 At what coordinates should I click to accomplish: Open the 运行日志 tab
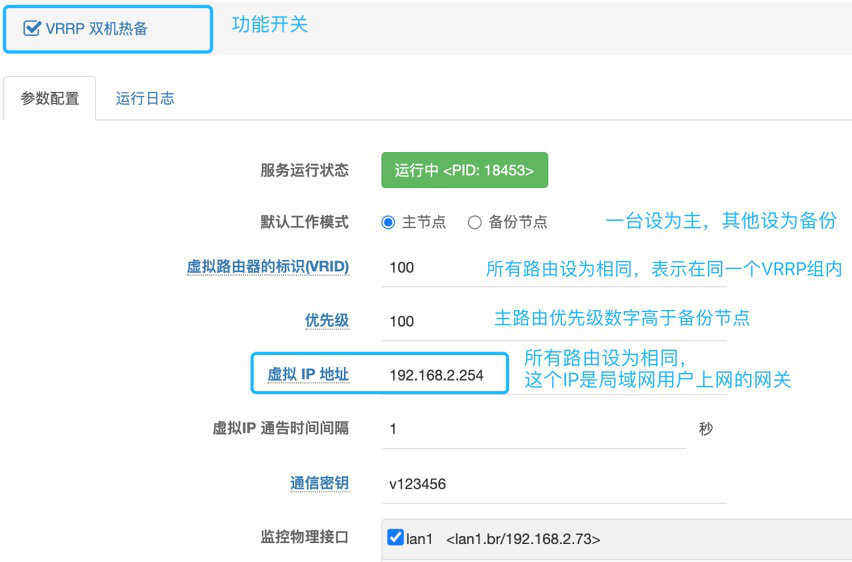[x=145, y=99]
